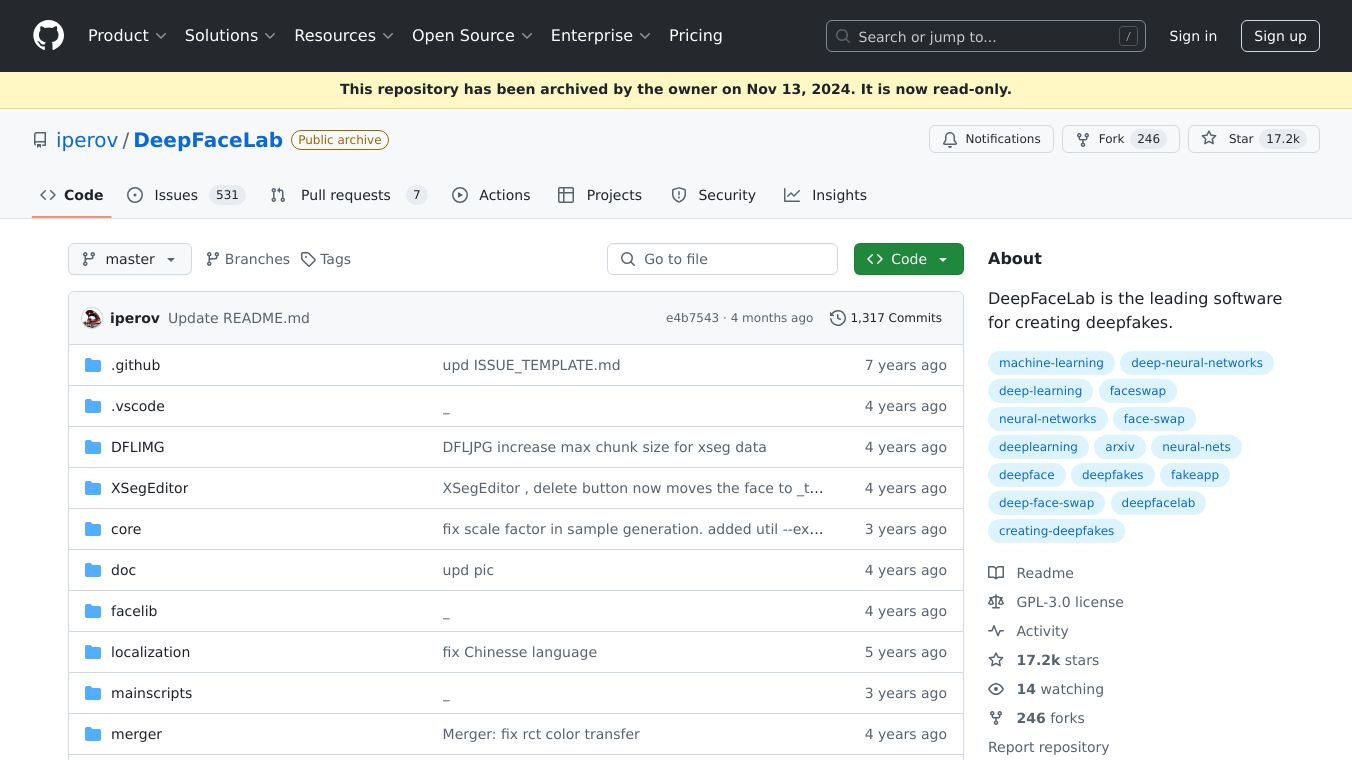Select the deepfakes topic tag
Viewport: 1352px width, 760px height.
(x=1112, y=475)
